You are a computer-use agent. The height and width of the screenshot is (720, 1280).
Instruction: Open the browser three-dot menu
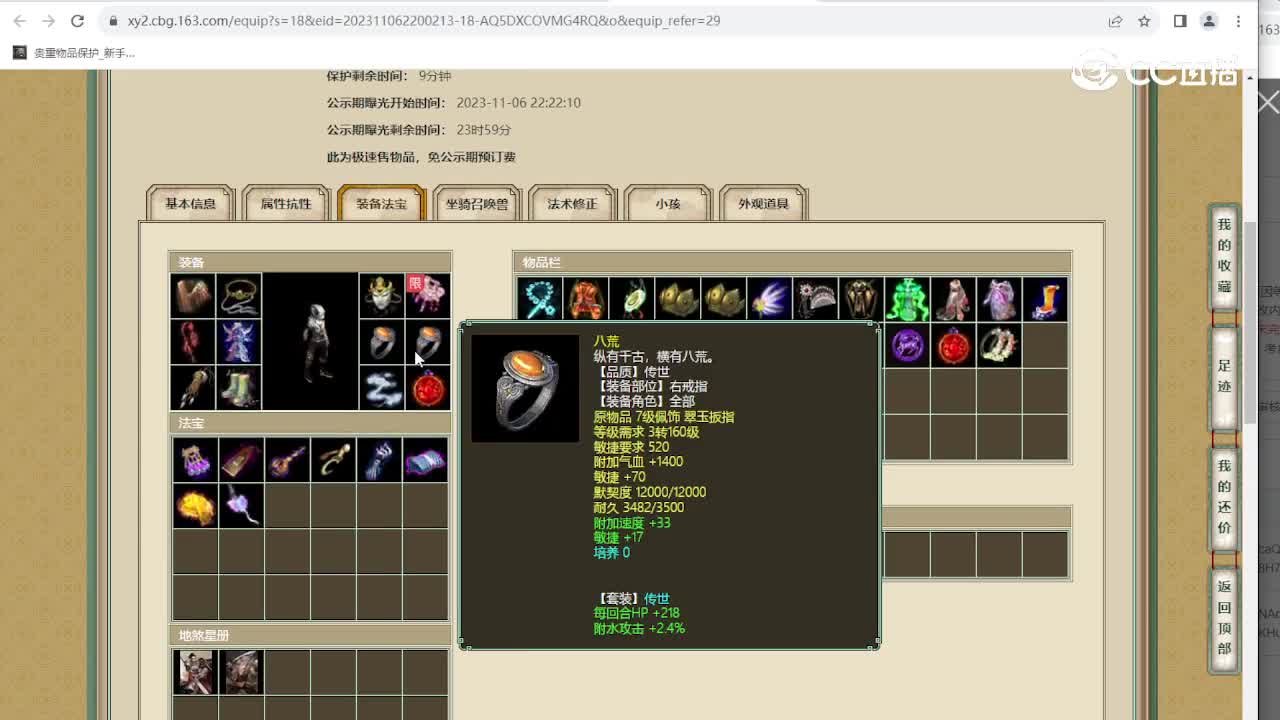1238,20
